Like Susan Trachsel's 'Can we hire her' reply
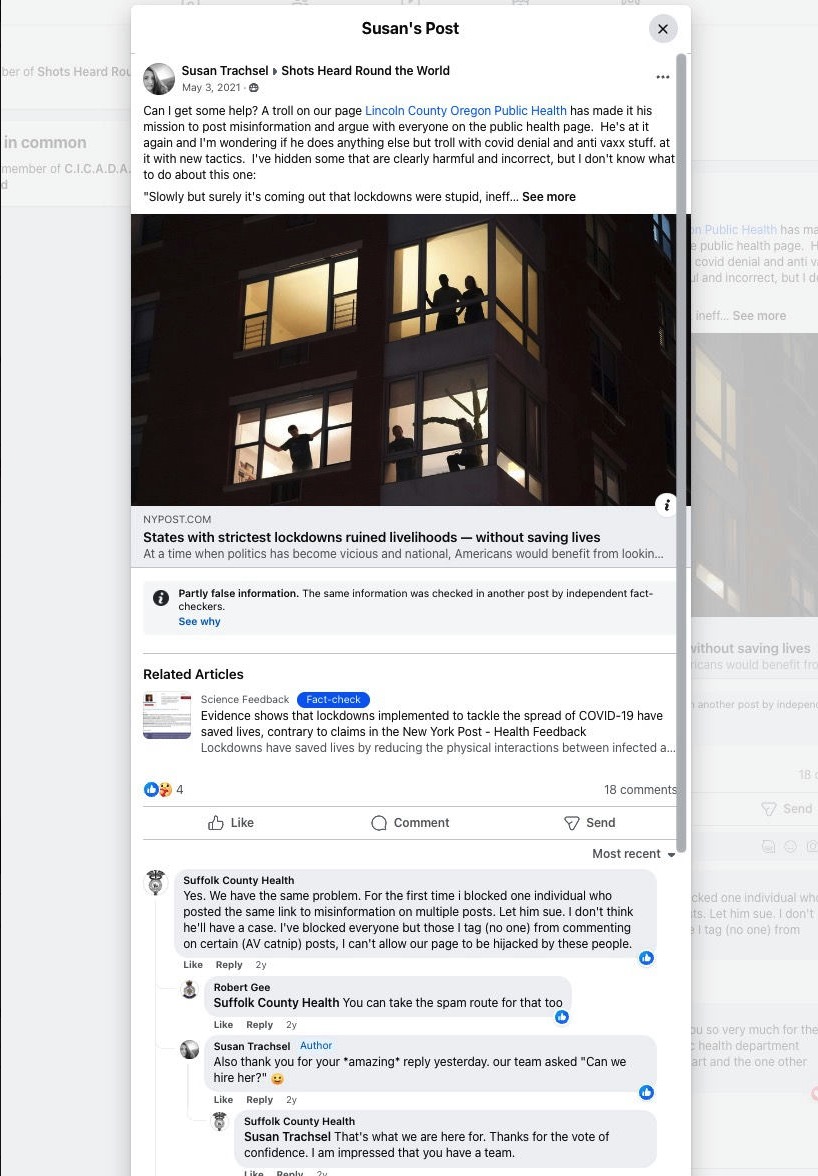Screen dimensions: 818x1176 point(223,1100)
